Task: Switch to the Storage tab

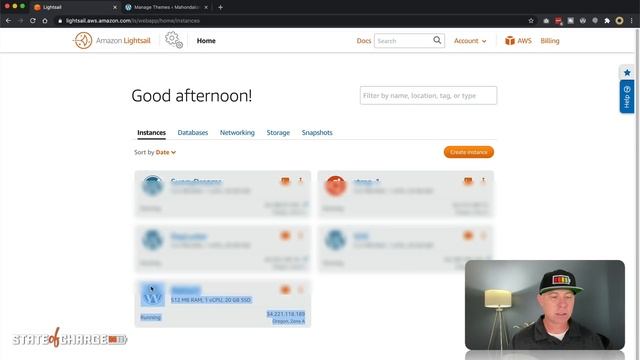Action: [x=278, y=133]
